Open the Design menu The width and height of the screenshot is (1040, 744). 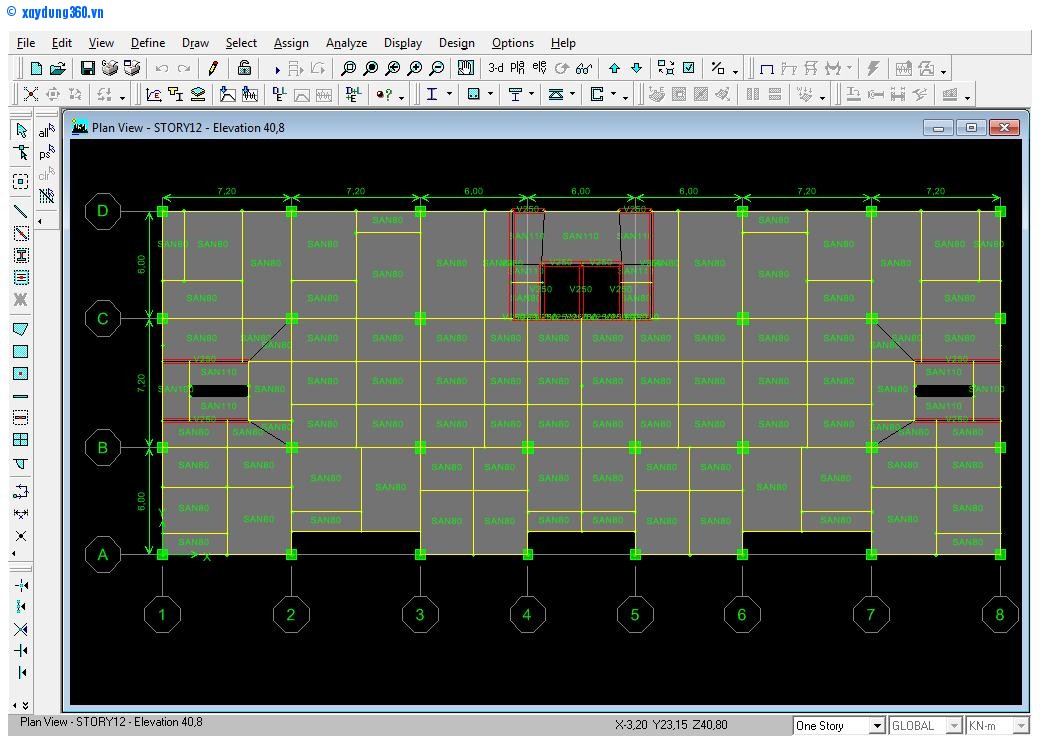[456, 43]
